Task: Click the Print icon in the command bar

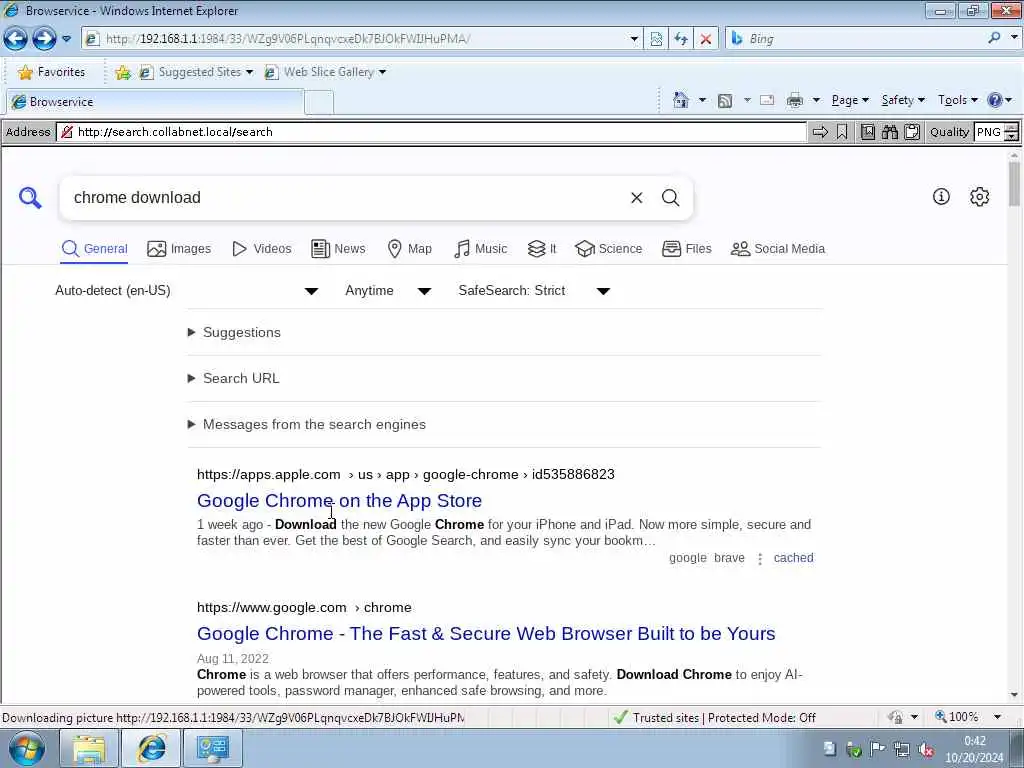Action: coord(795,100)
